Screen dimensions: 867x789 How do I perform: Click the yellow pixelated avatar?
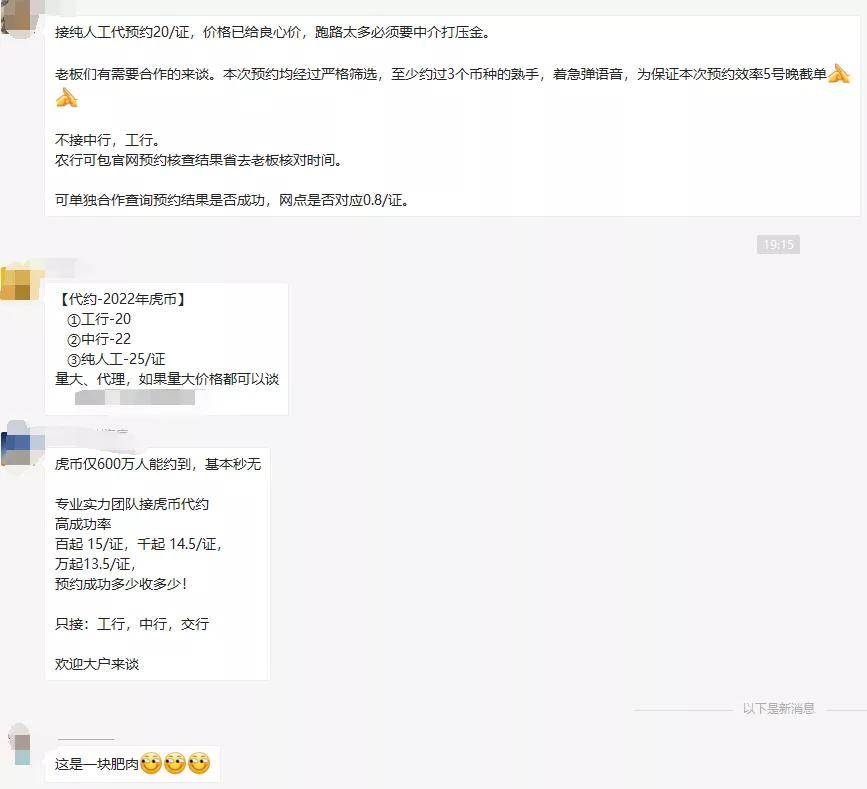(x=19, y=283)
